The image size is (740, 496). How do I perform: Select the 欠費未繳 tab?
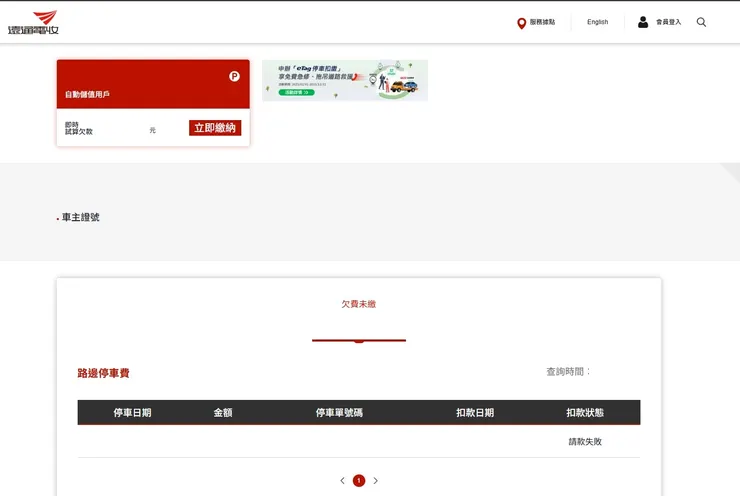359,304
